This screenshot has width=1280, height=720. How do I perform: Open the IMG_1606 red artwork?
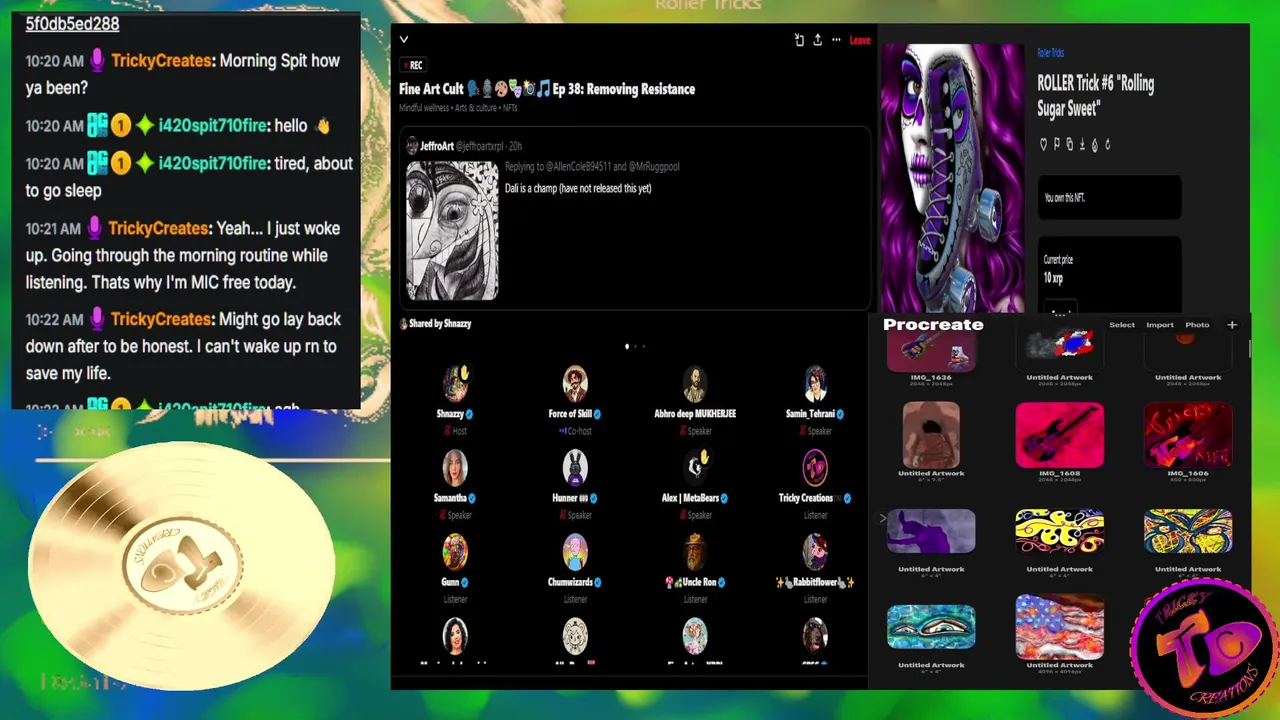point(1188,435)
